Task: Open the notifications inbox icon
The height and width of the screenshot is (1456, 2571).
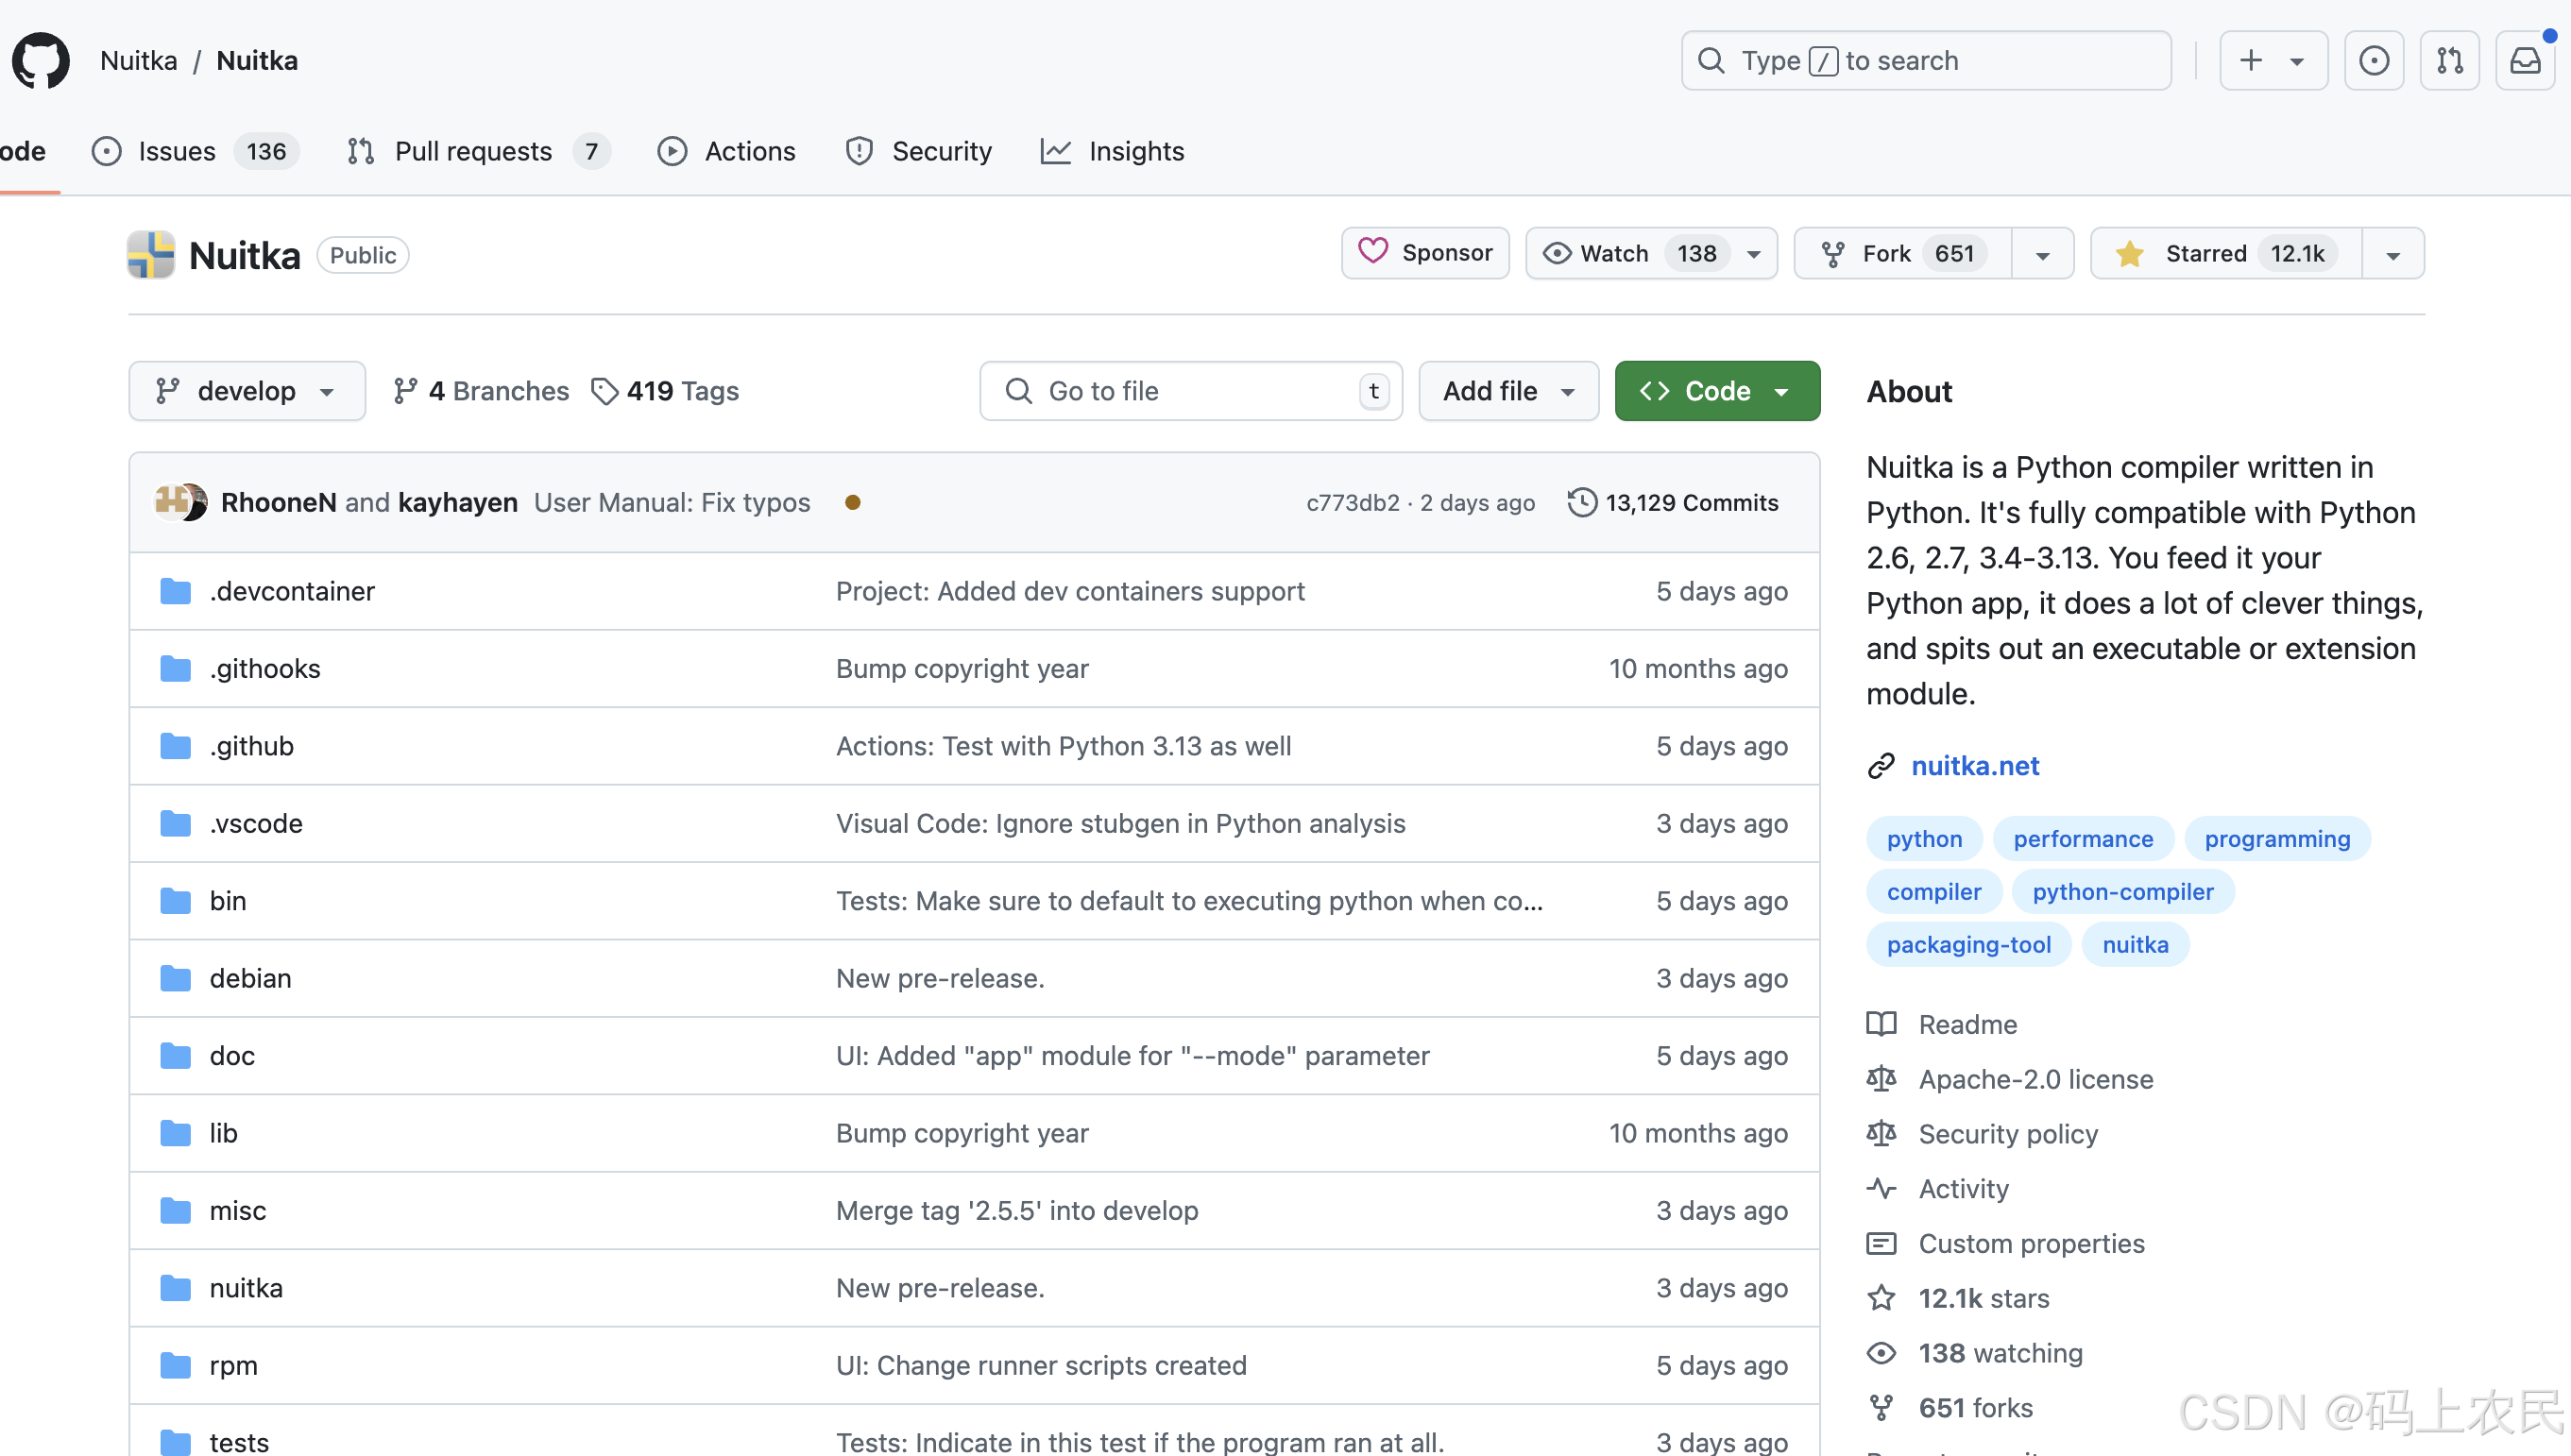Action: coord(2525,61)
